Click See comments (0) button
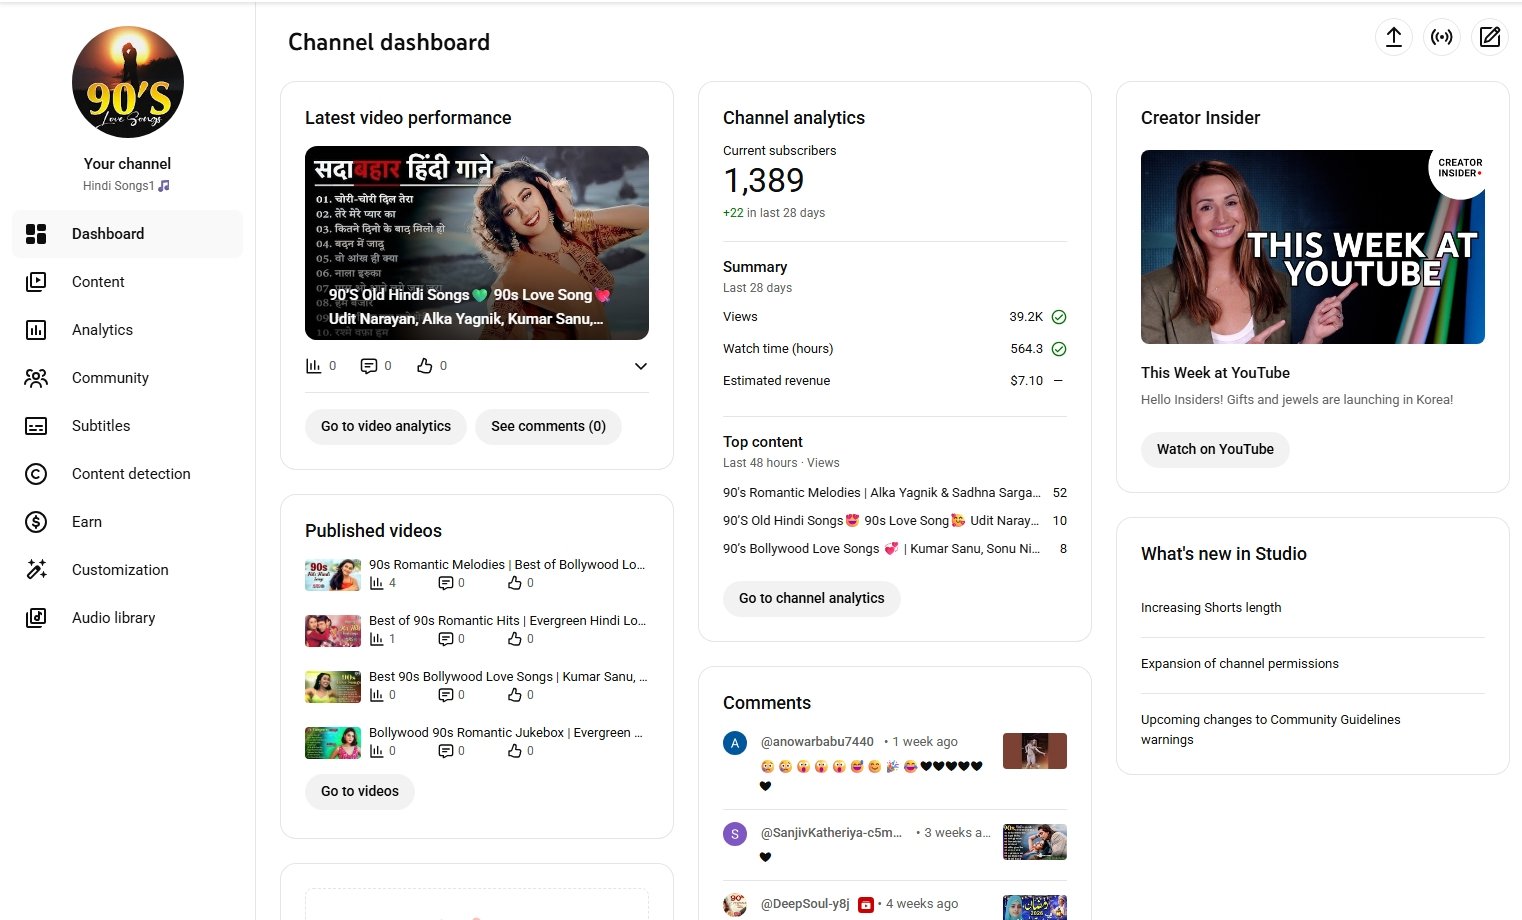The image size is (1522, 920). click(x=548, y=426)
